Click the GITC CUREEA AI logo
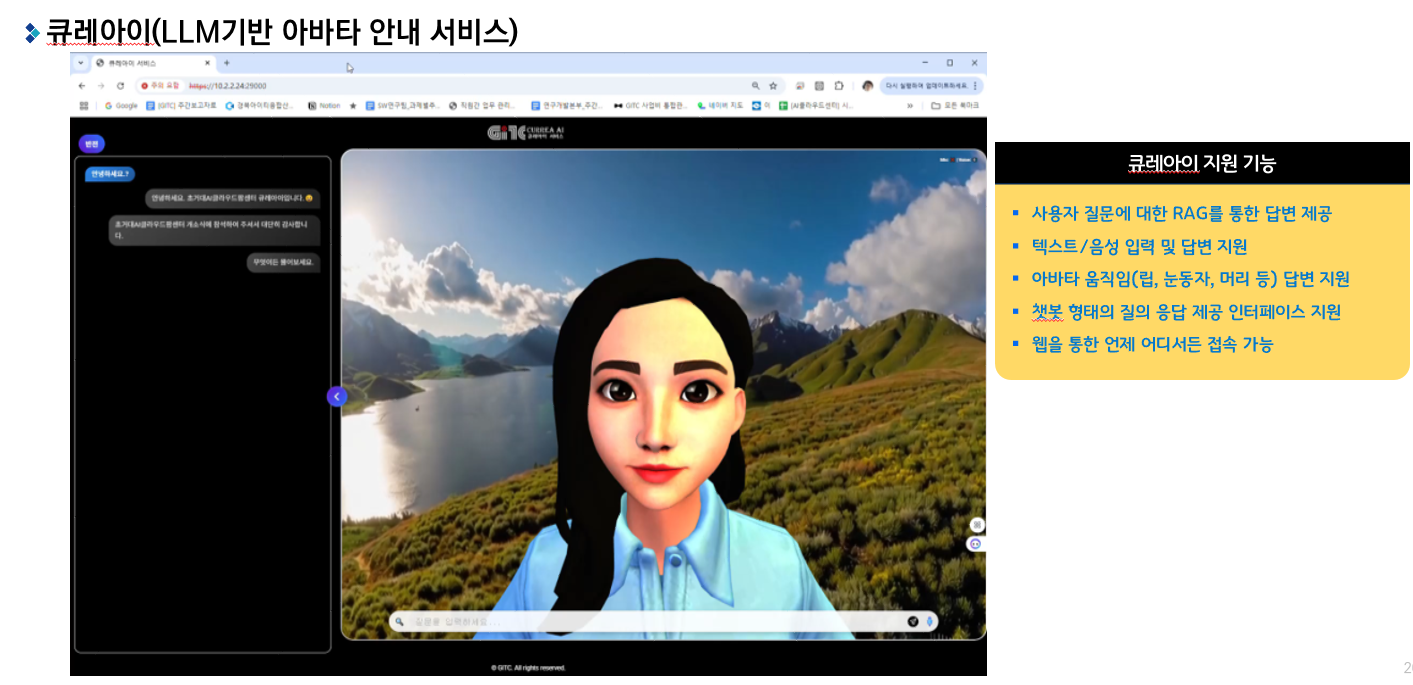The width and height of the screenshot is (1413, 685). click(x=527, y=133)
